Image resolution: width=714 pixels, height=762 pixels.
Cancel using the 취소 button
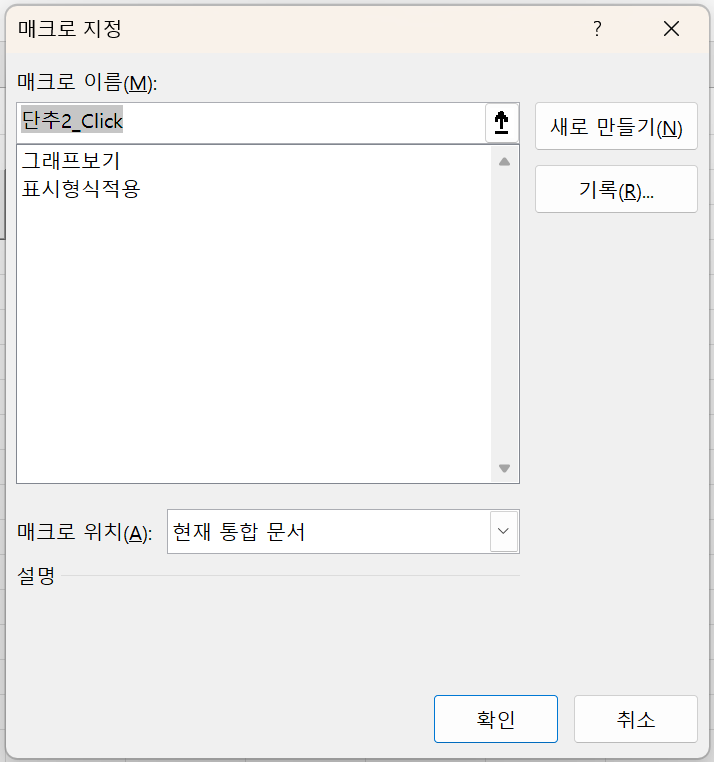click(x=635, y=719)
